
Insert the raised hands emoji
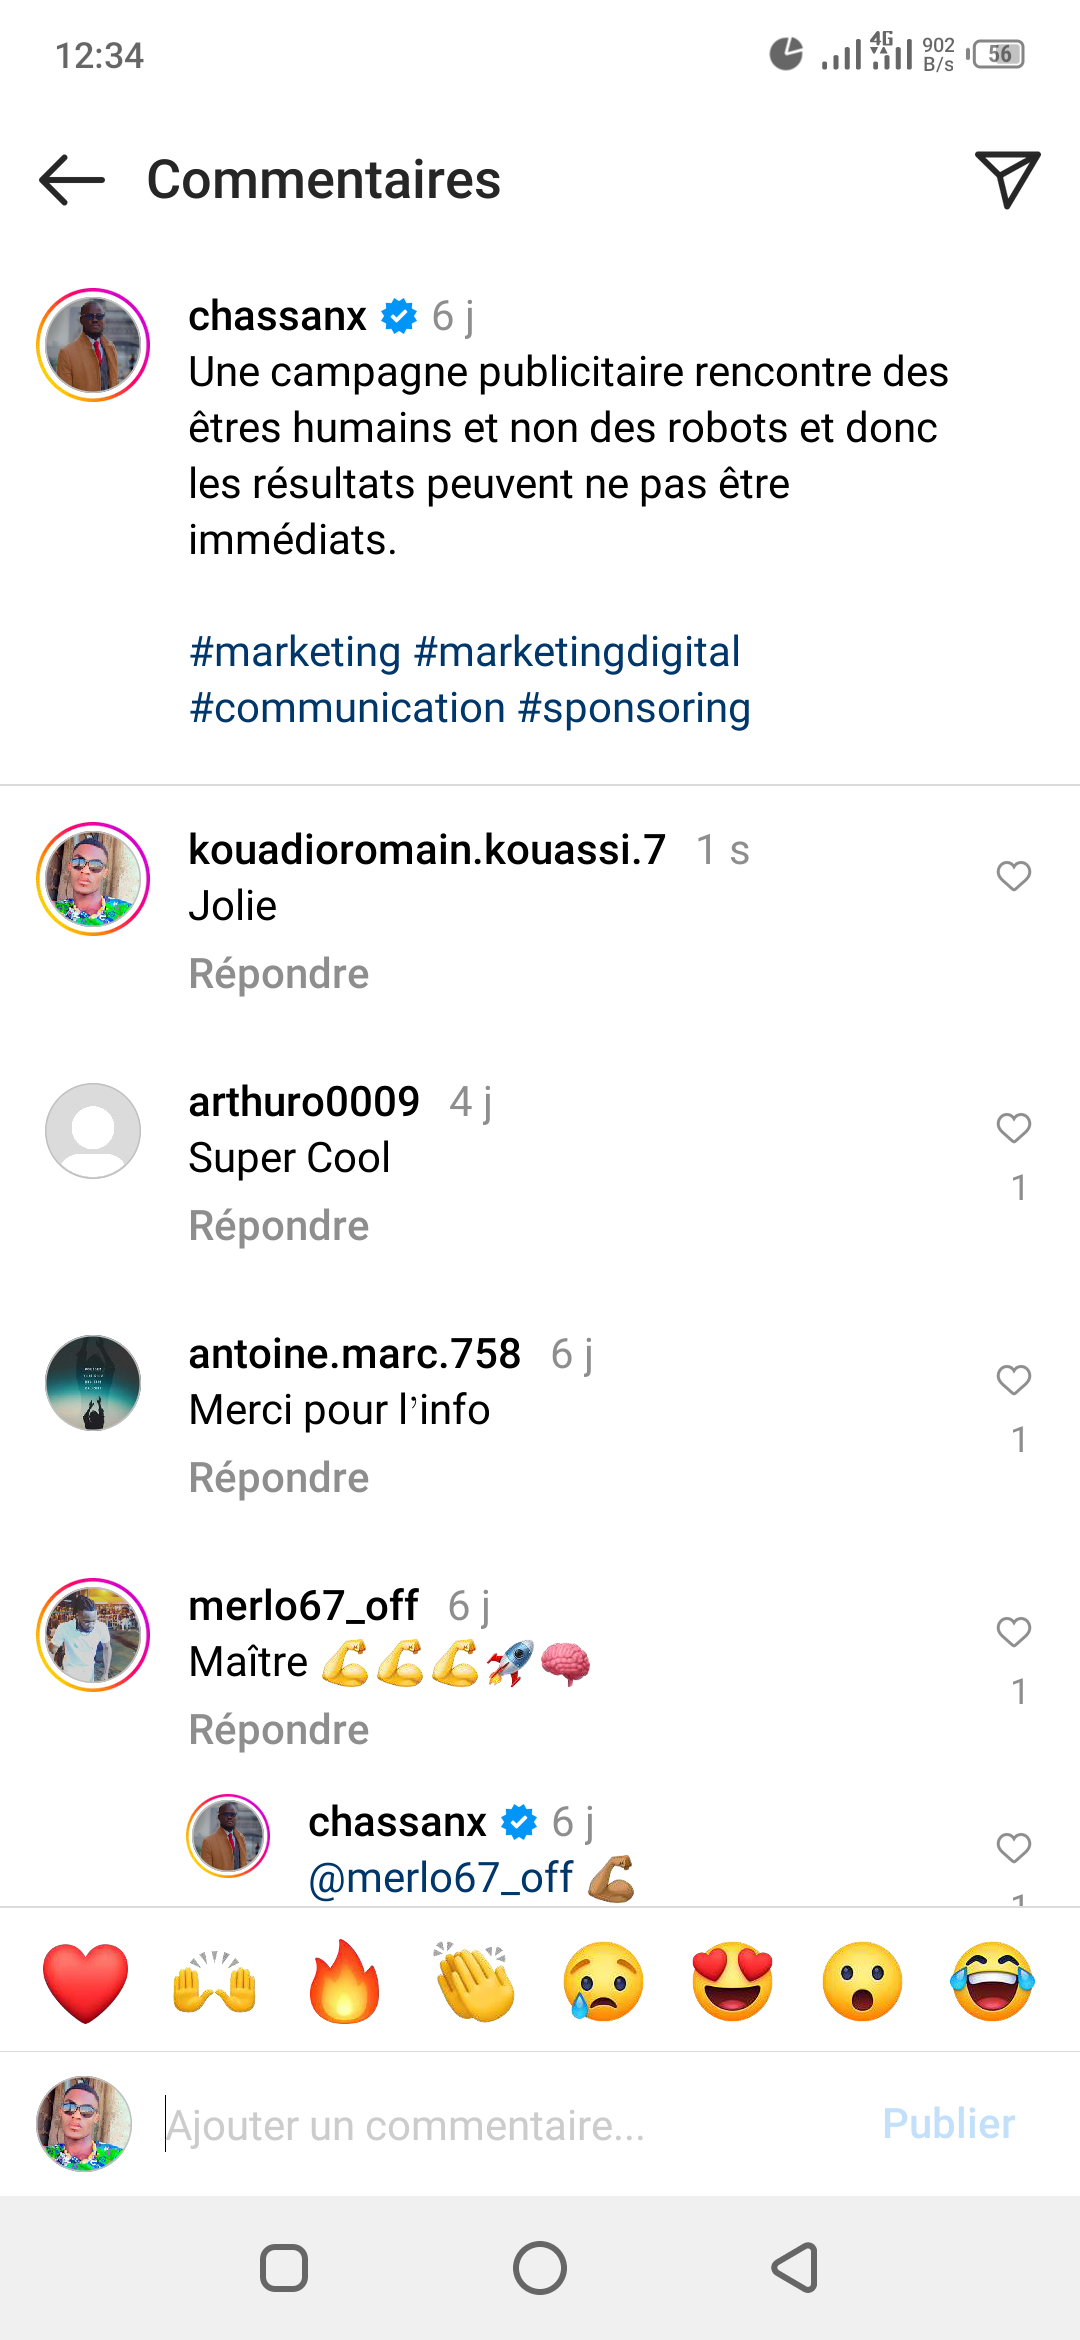point(215,1982)
